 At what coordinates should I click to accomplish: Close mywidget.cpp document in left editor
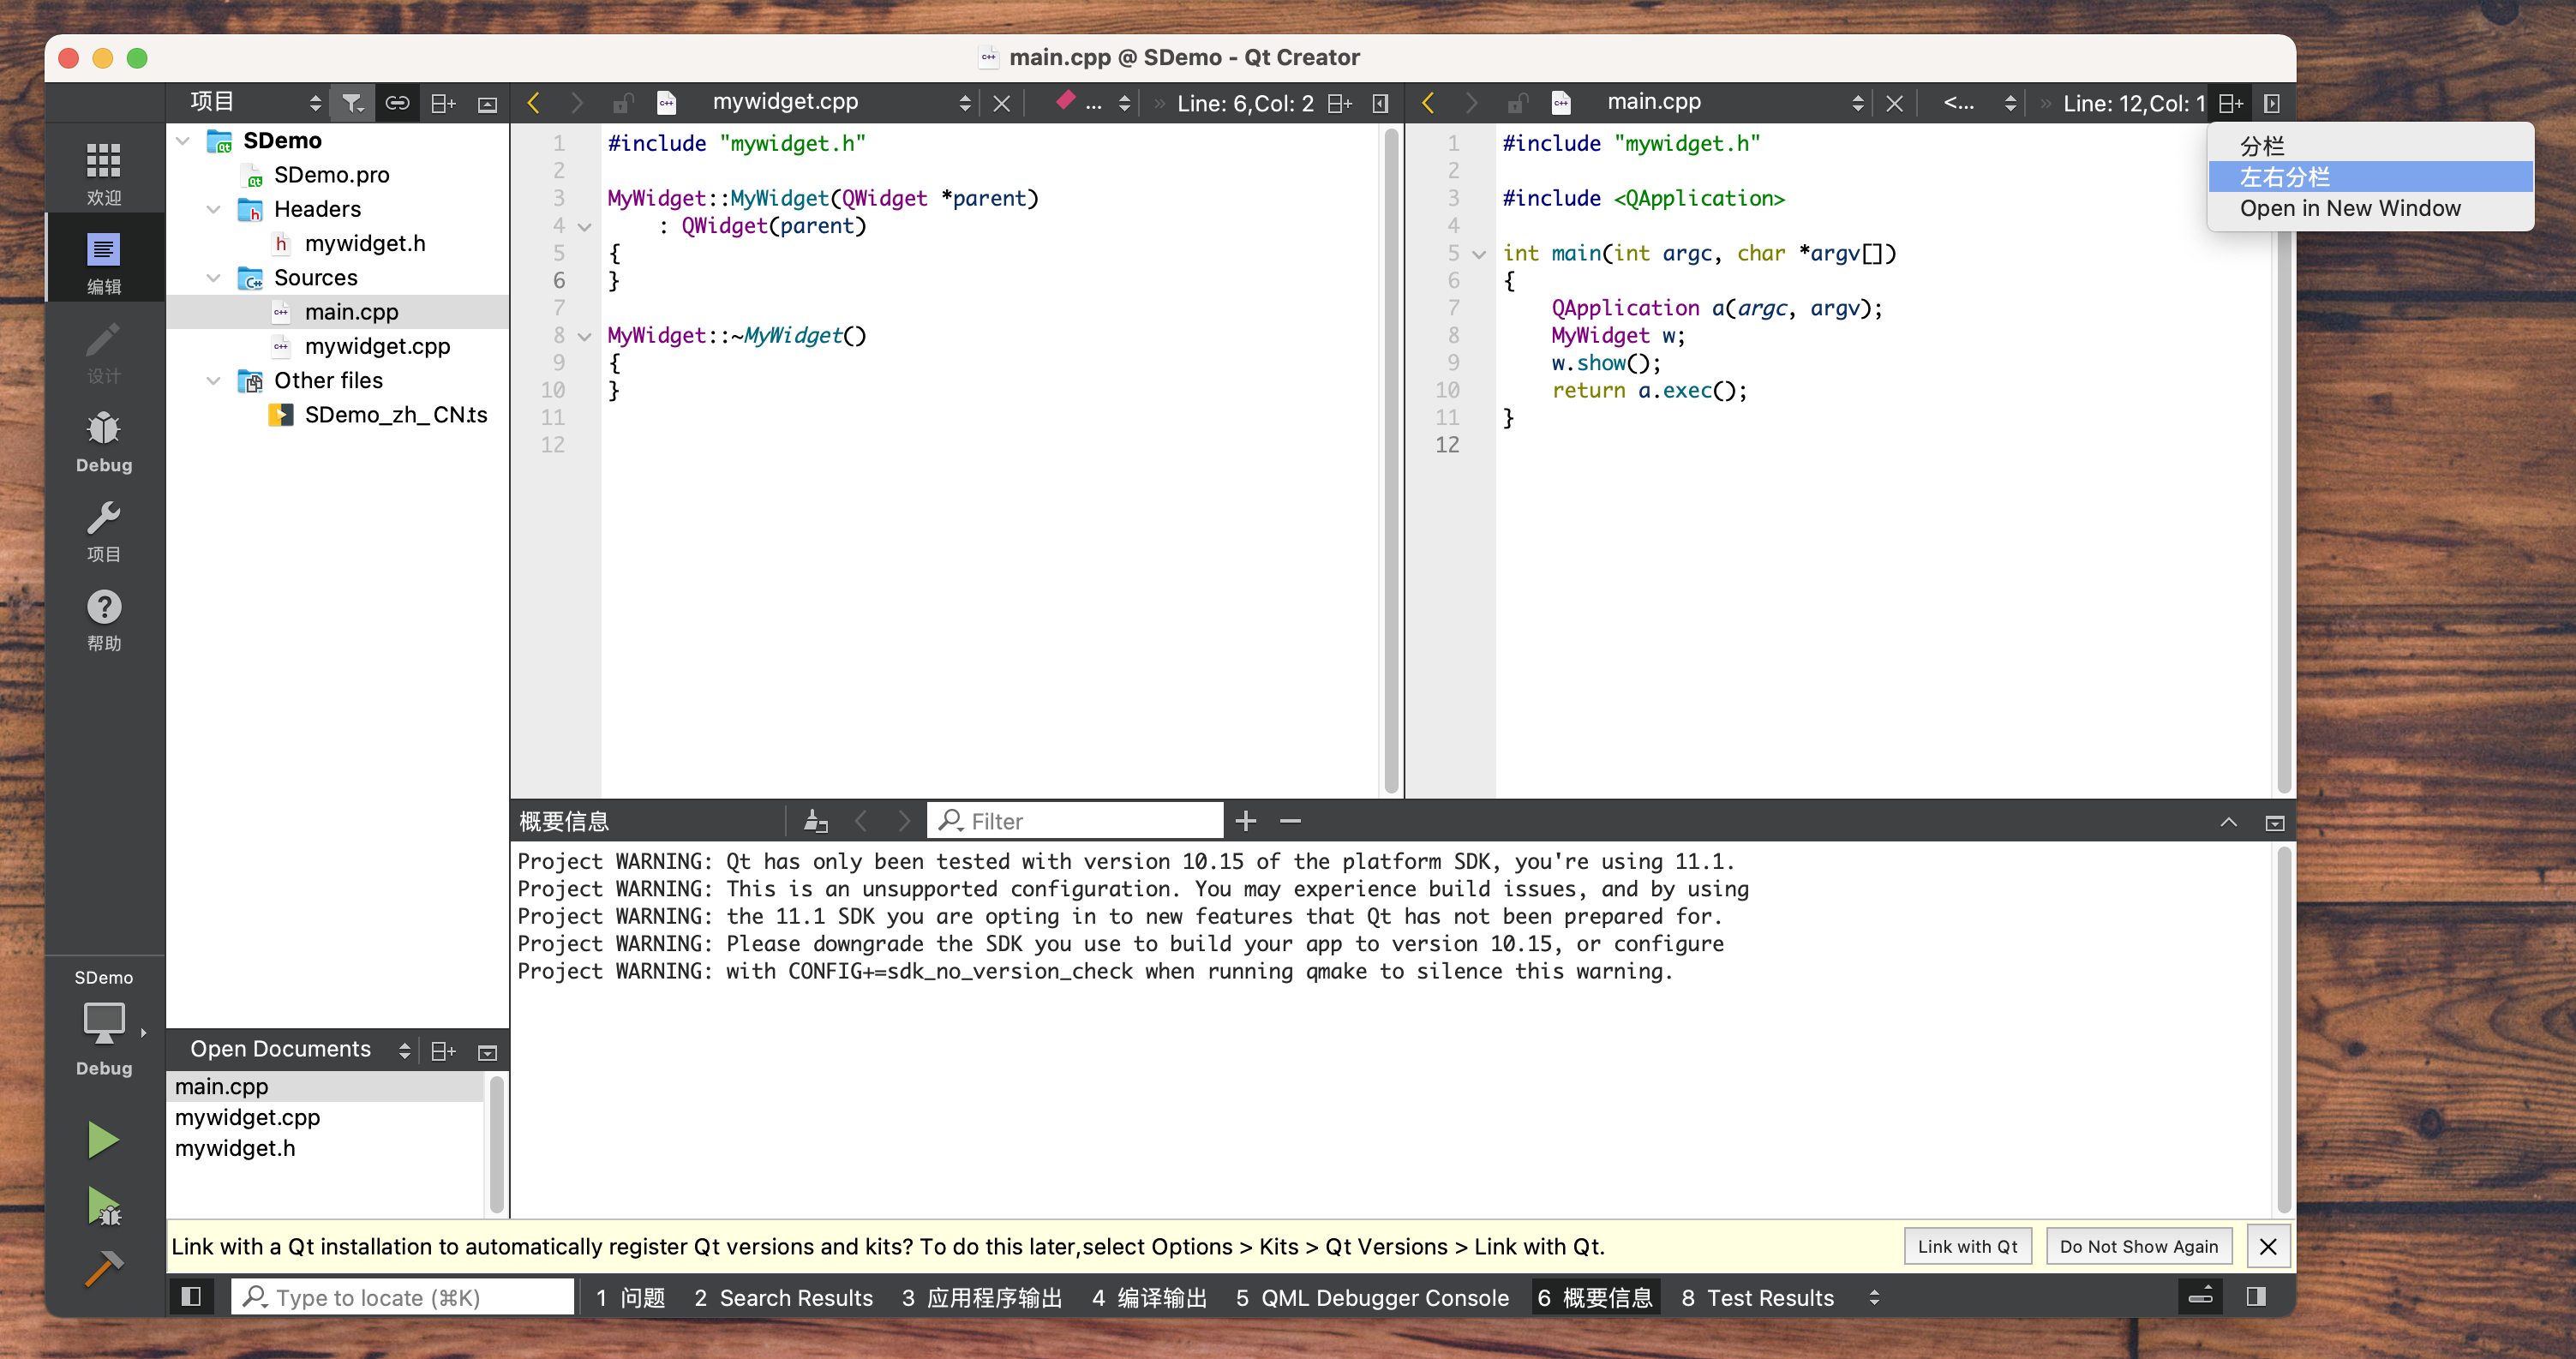point(1001,103)
